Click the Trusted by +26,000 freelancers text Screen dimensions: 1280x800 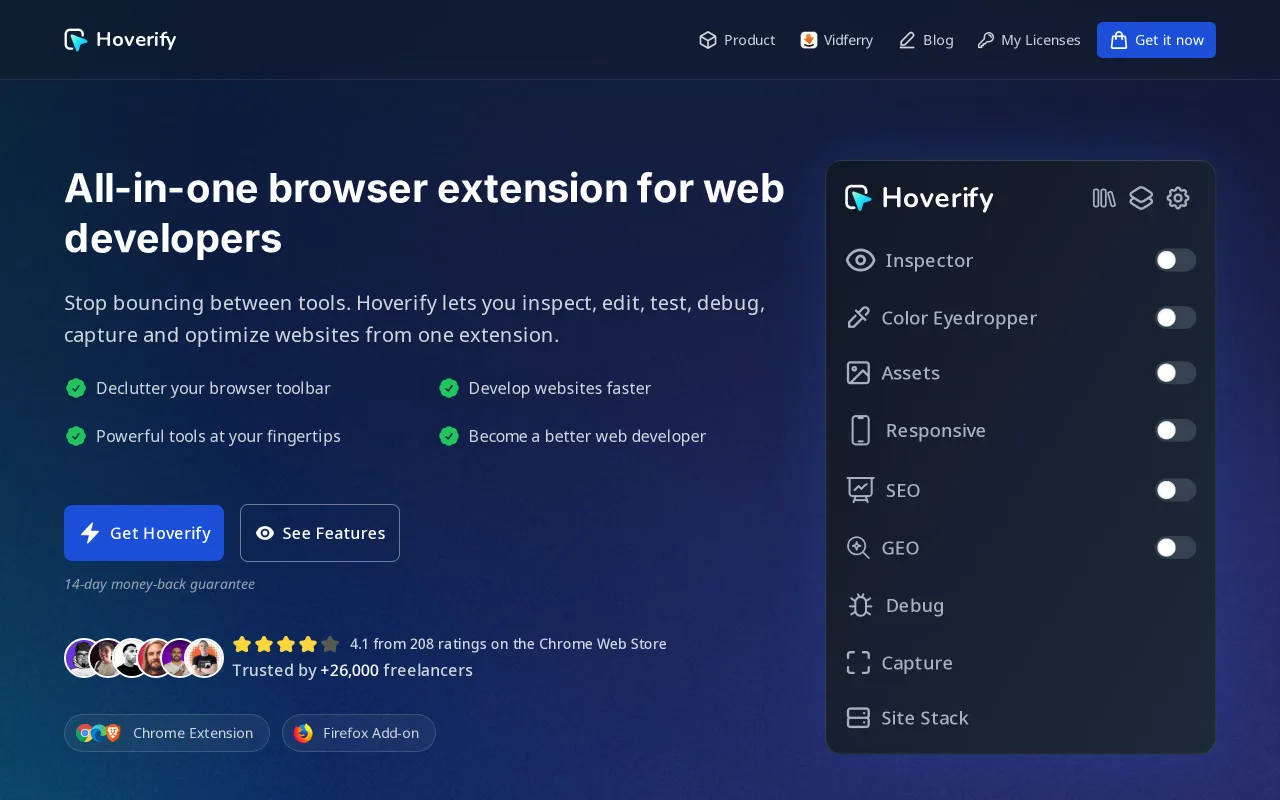353,670
